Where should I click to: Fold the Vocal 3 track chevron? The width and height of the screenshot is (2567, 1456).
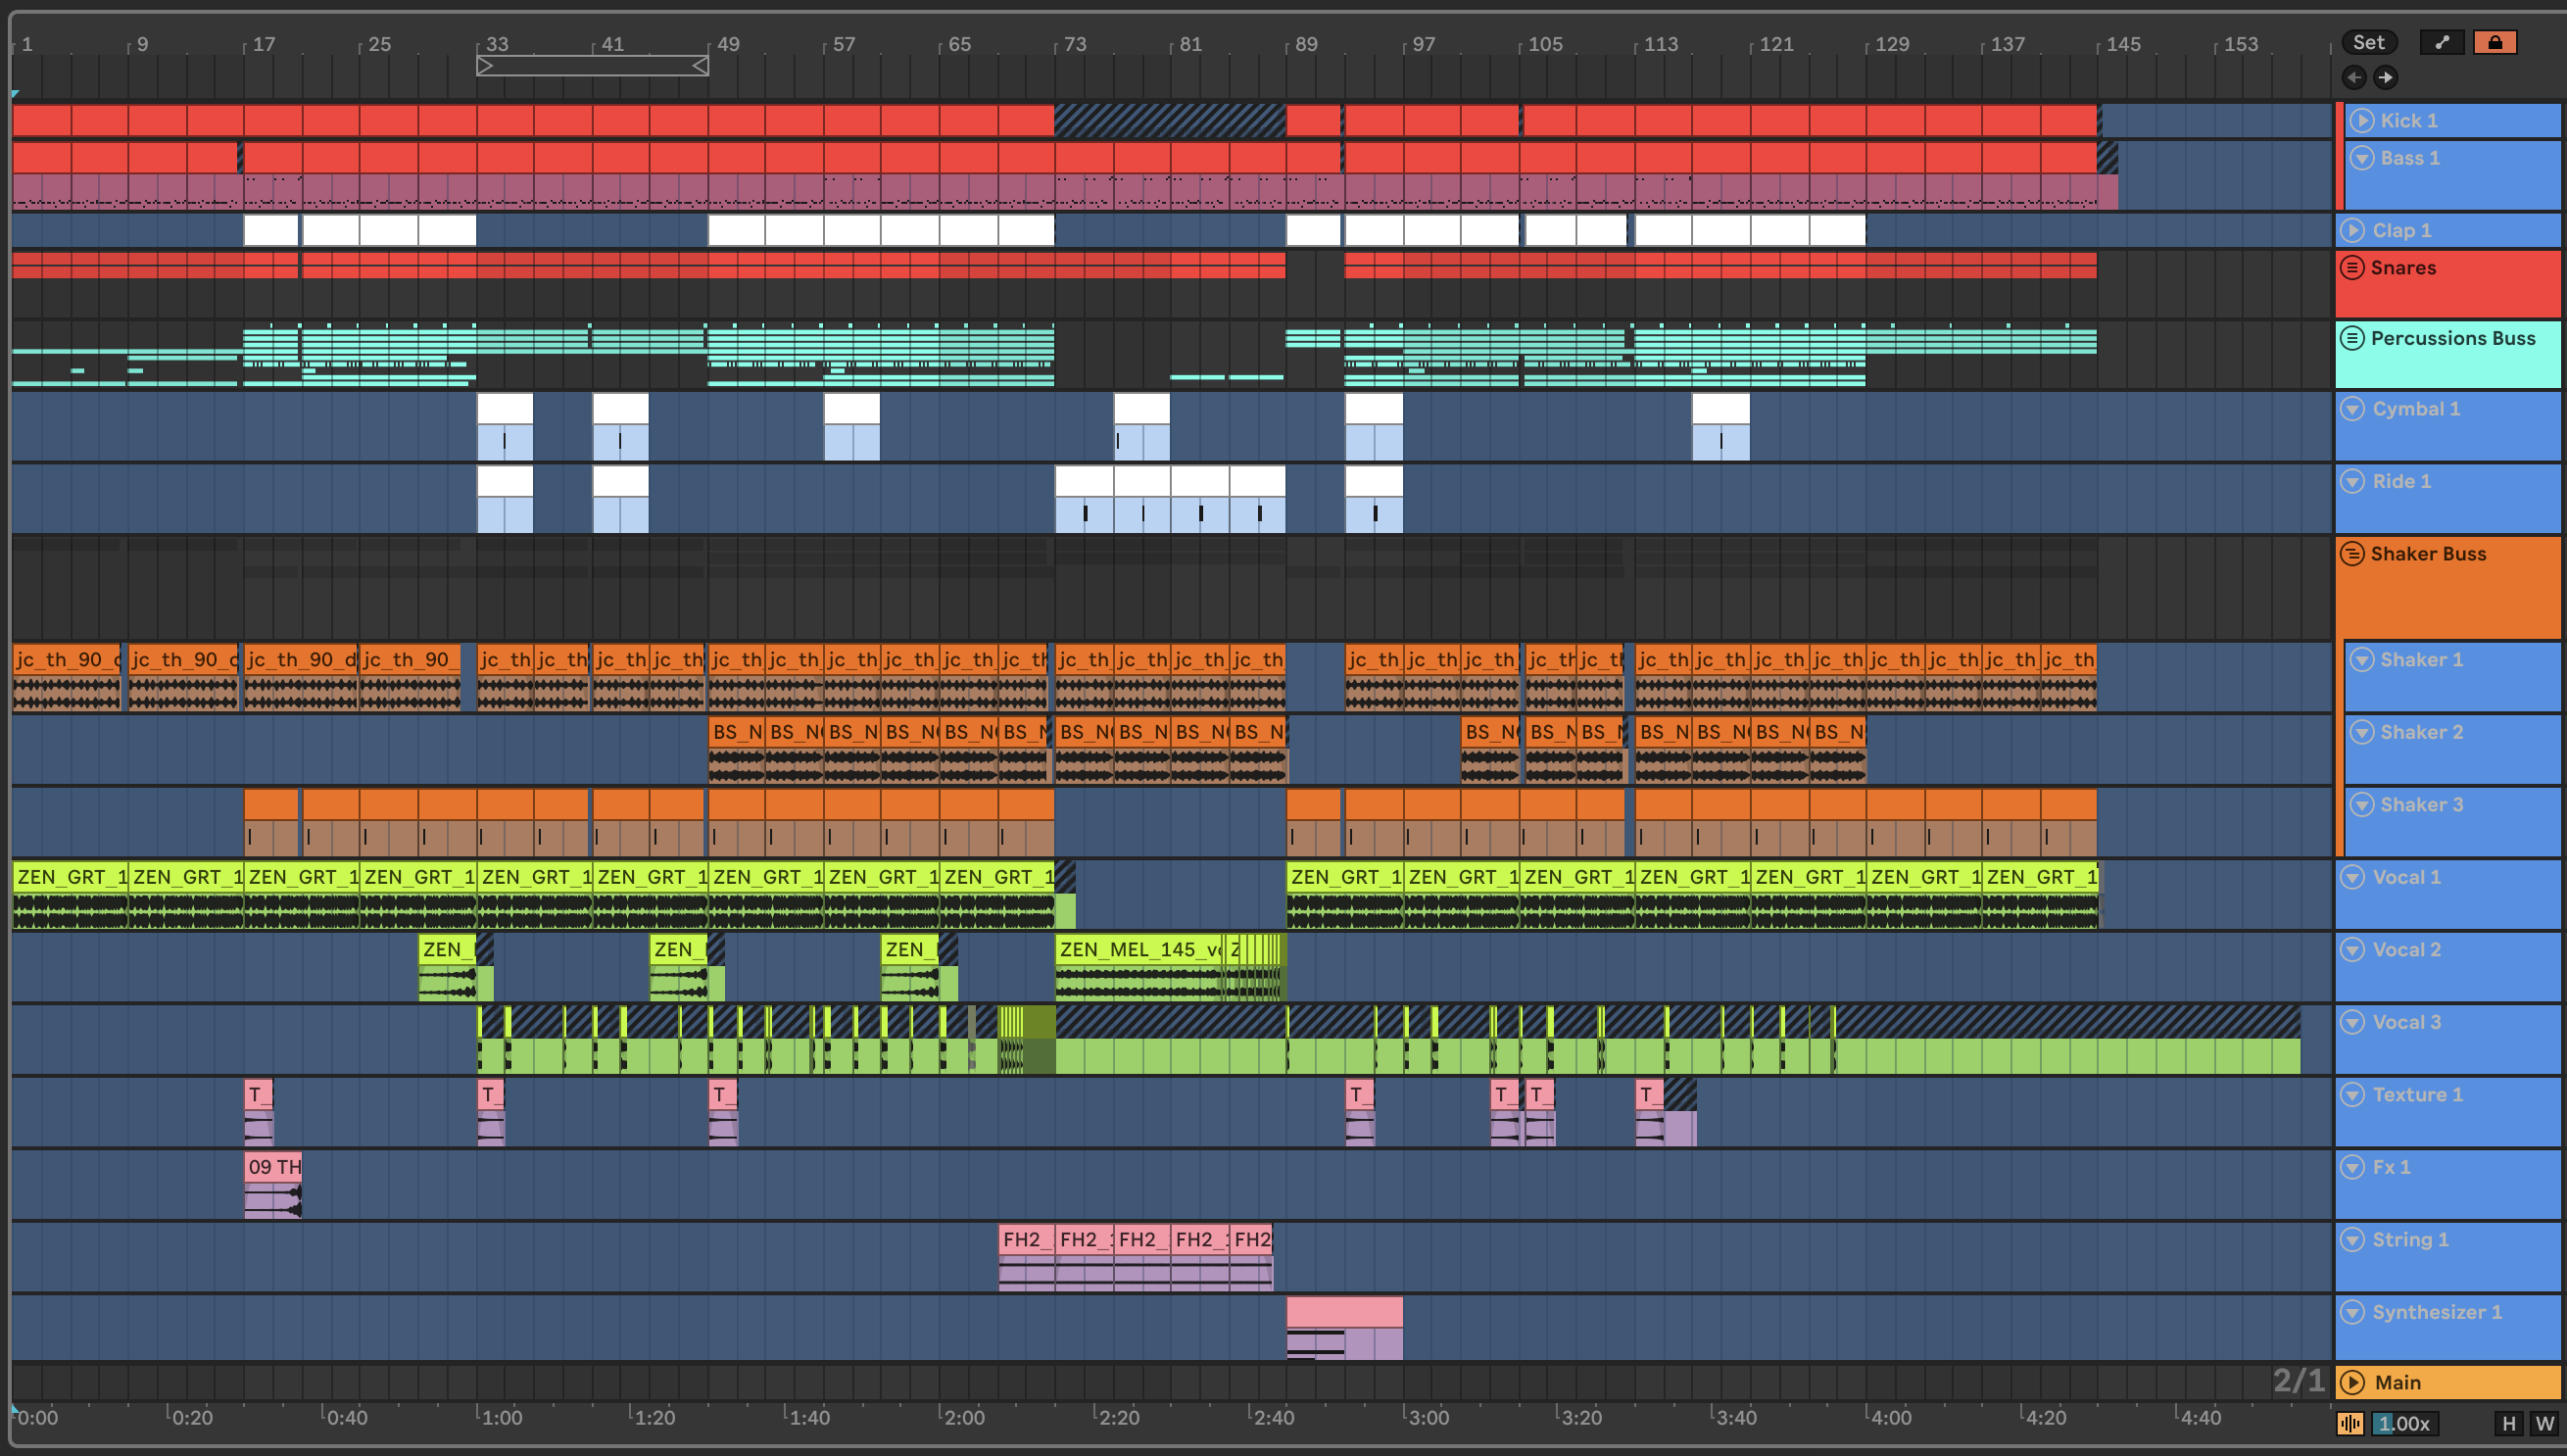[x=2353, y=1022]
